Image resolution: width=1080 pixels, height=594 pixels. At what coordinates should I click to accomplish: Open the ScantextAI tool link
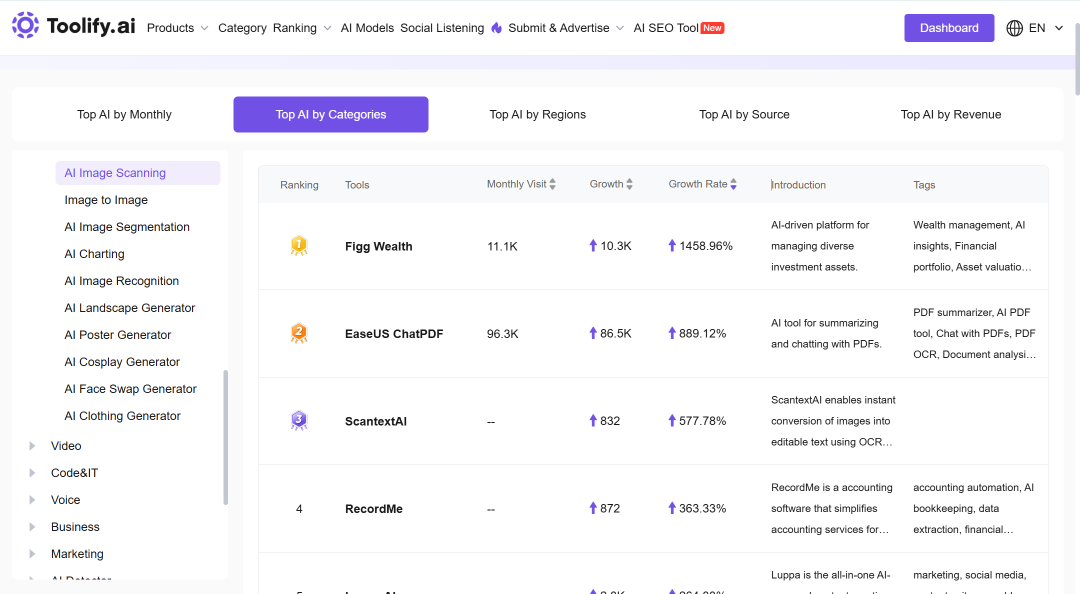[x=376, y=422]
